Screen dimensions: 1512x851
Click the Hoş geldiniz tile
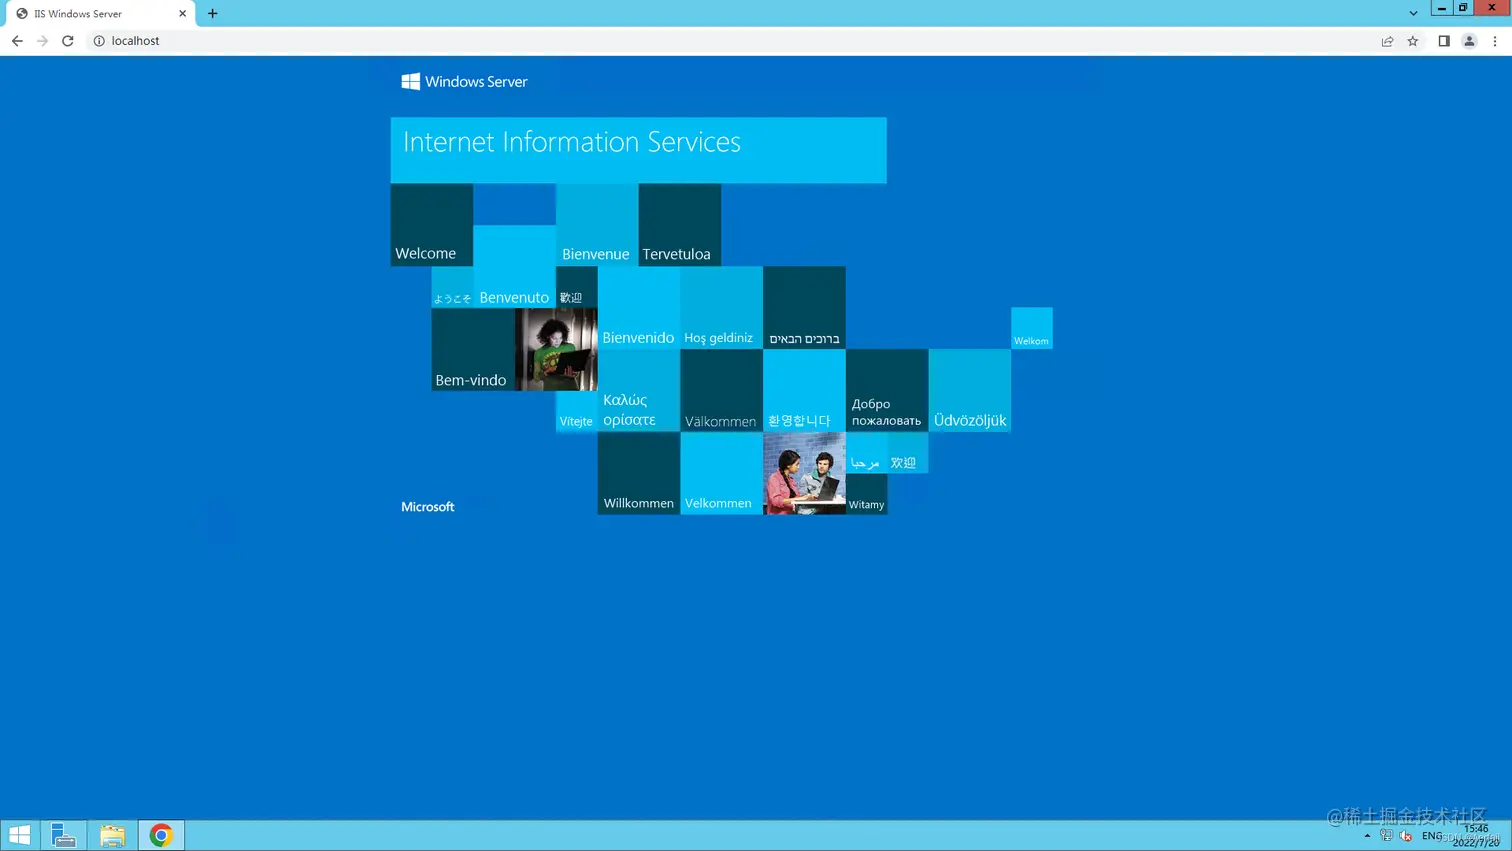tap(721, 308)
